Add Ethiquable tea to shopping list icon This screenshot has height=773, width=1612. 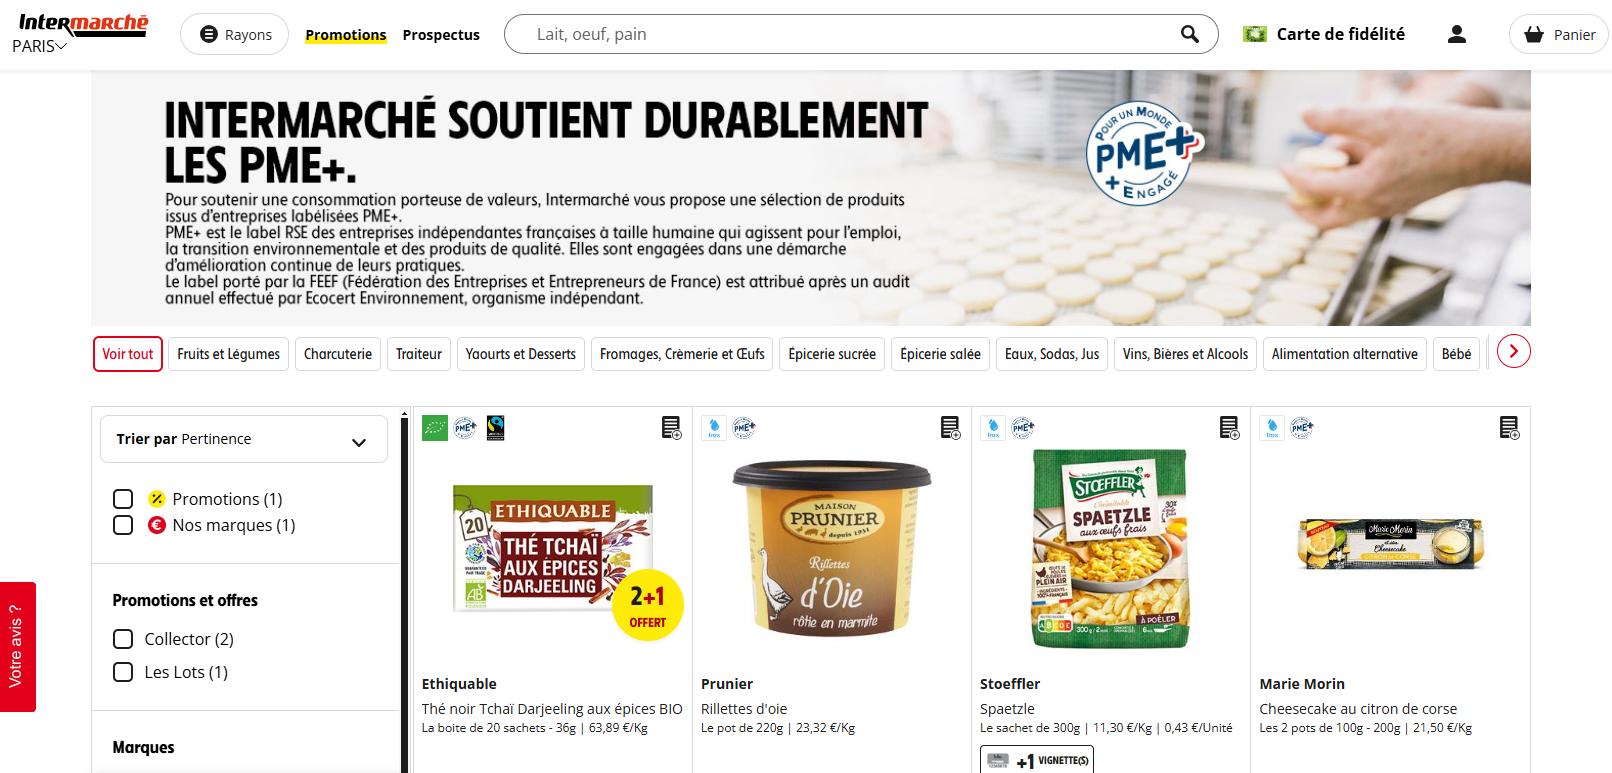tap(671, 428)
